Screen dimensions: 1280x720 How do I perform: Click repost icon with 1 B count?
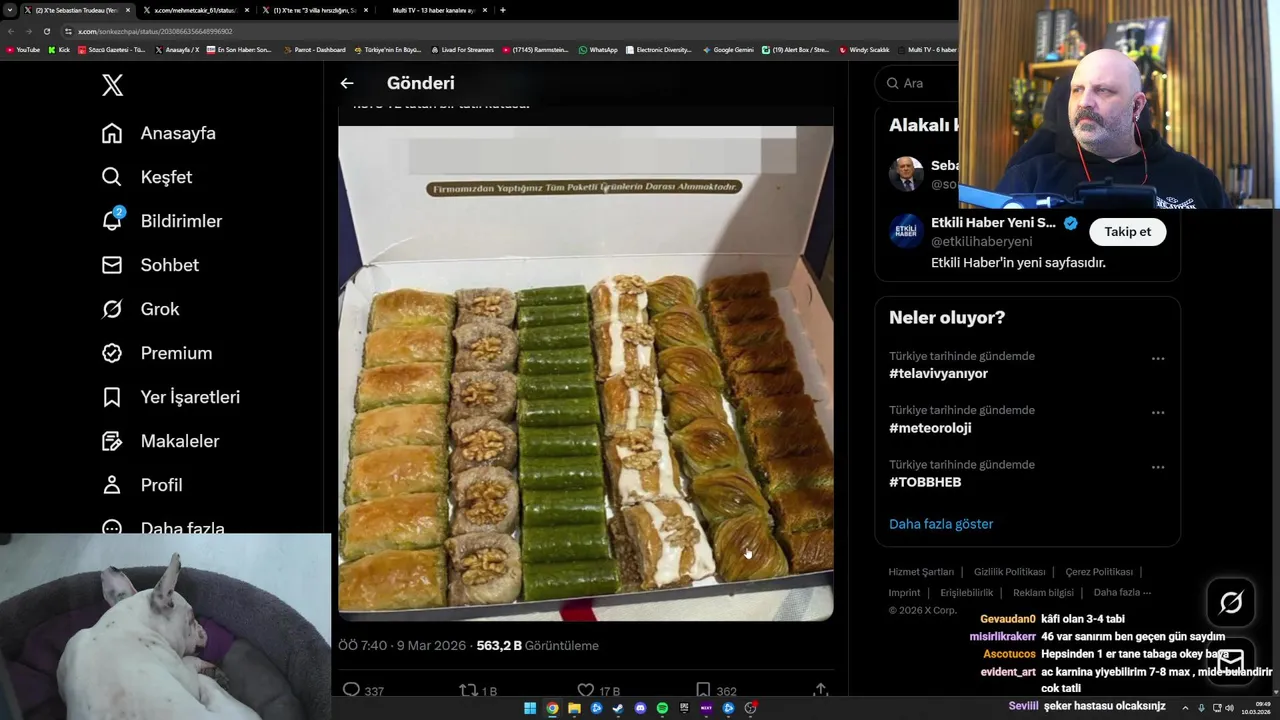(x=467, y=690)
